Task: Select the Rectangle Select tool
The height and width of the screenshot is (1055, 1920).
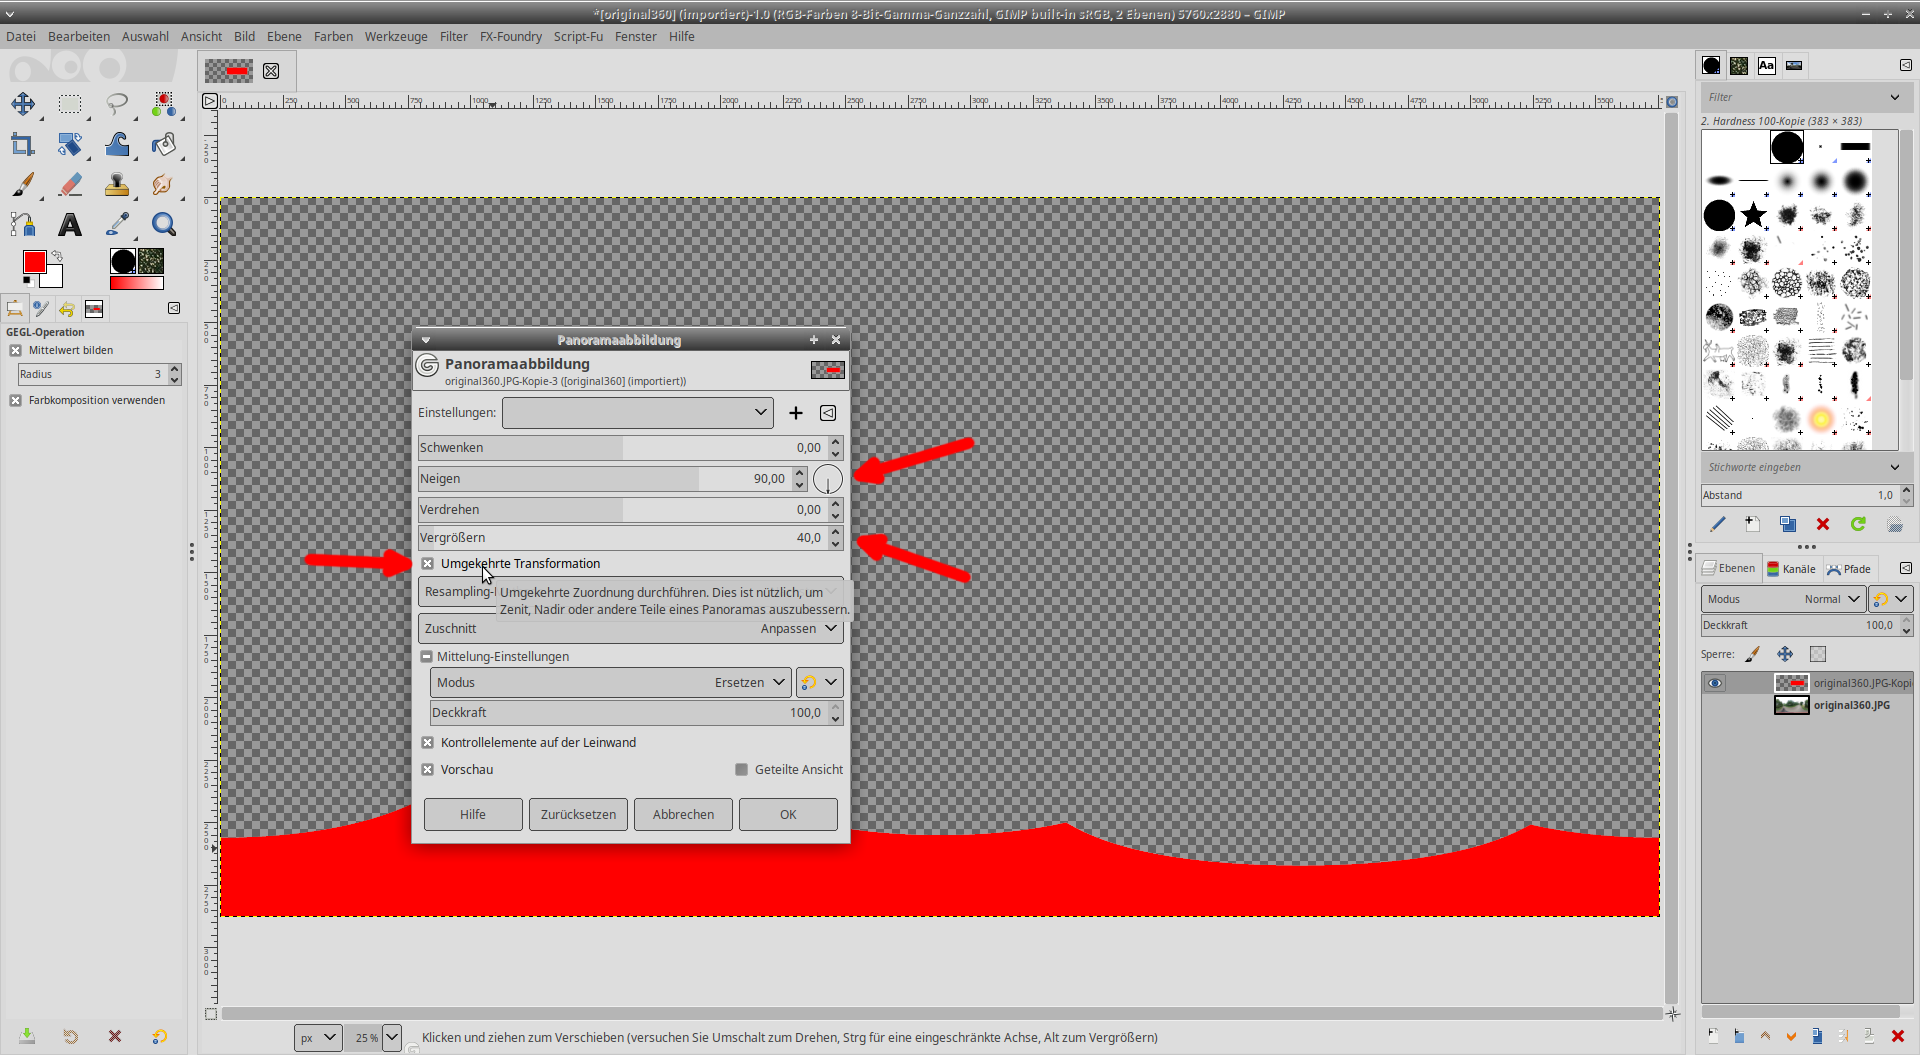Action: click(70, 104)
